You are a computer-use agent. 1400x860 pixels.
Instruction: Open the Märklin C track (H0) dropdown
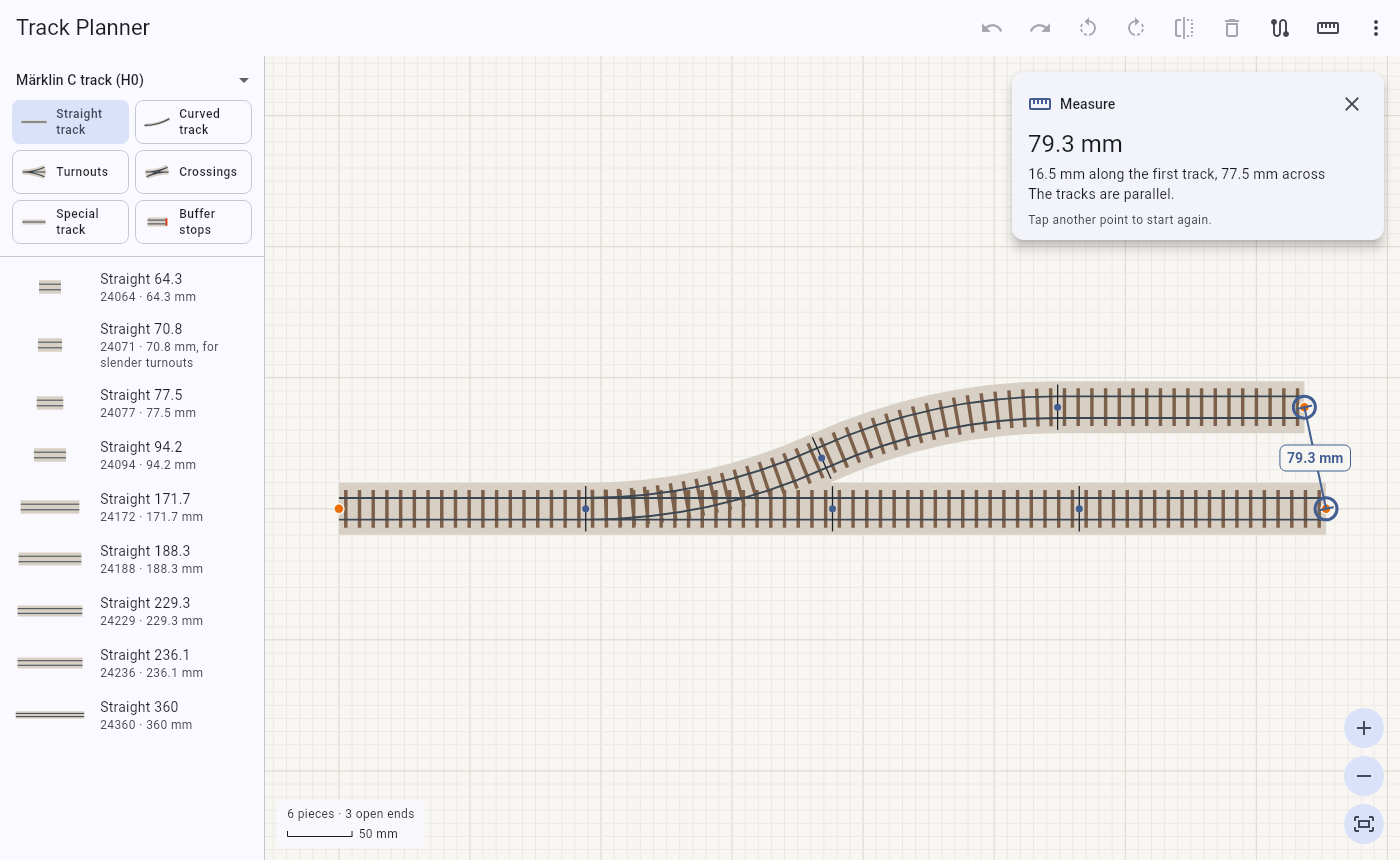tap(132, 80)
